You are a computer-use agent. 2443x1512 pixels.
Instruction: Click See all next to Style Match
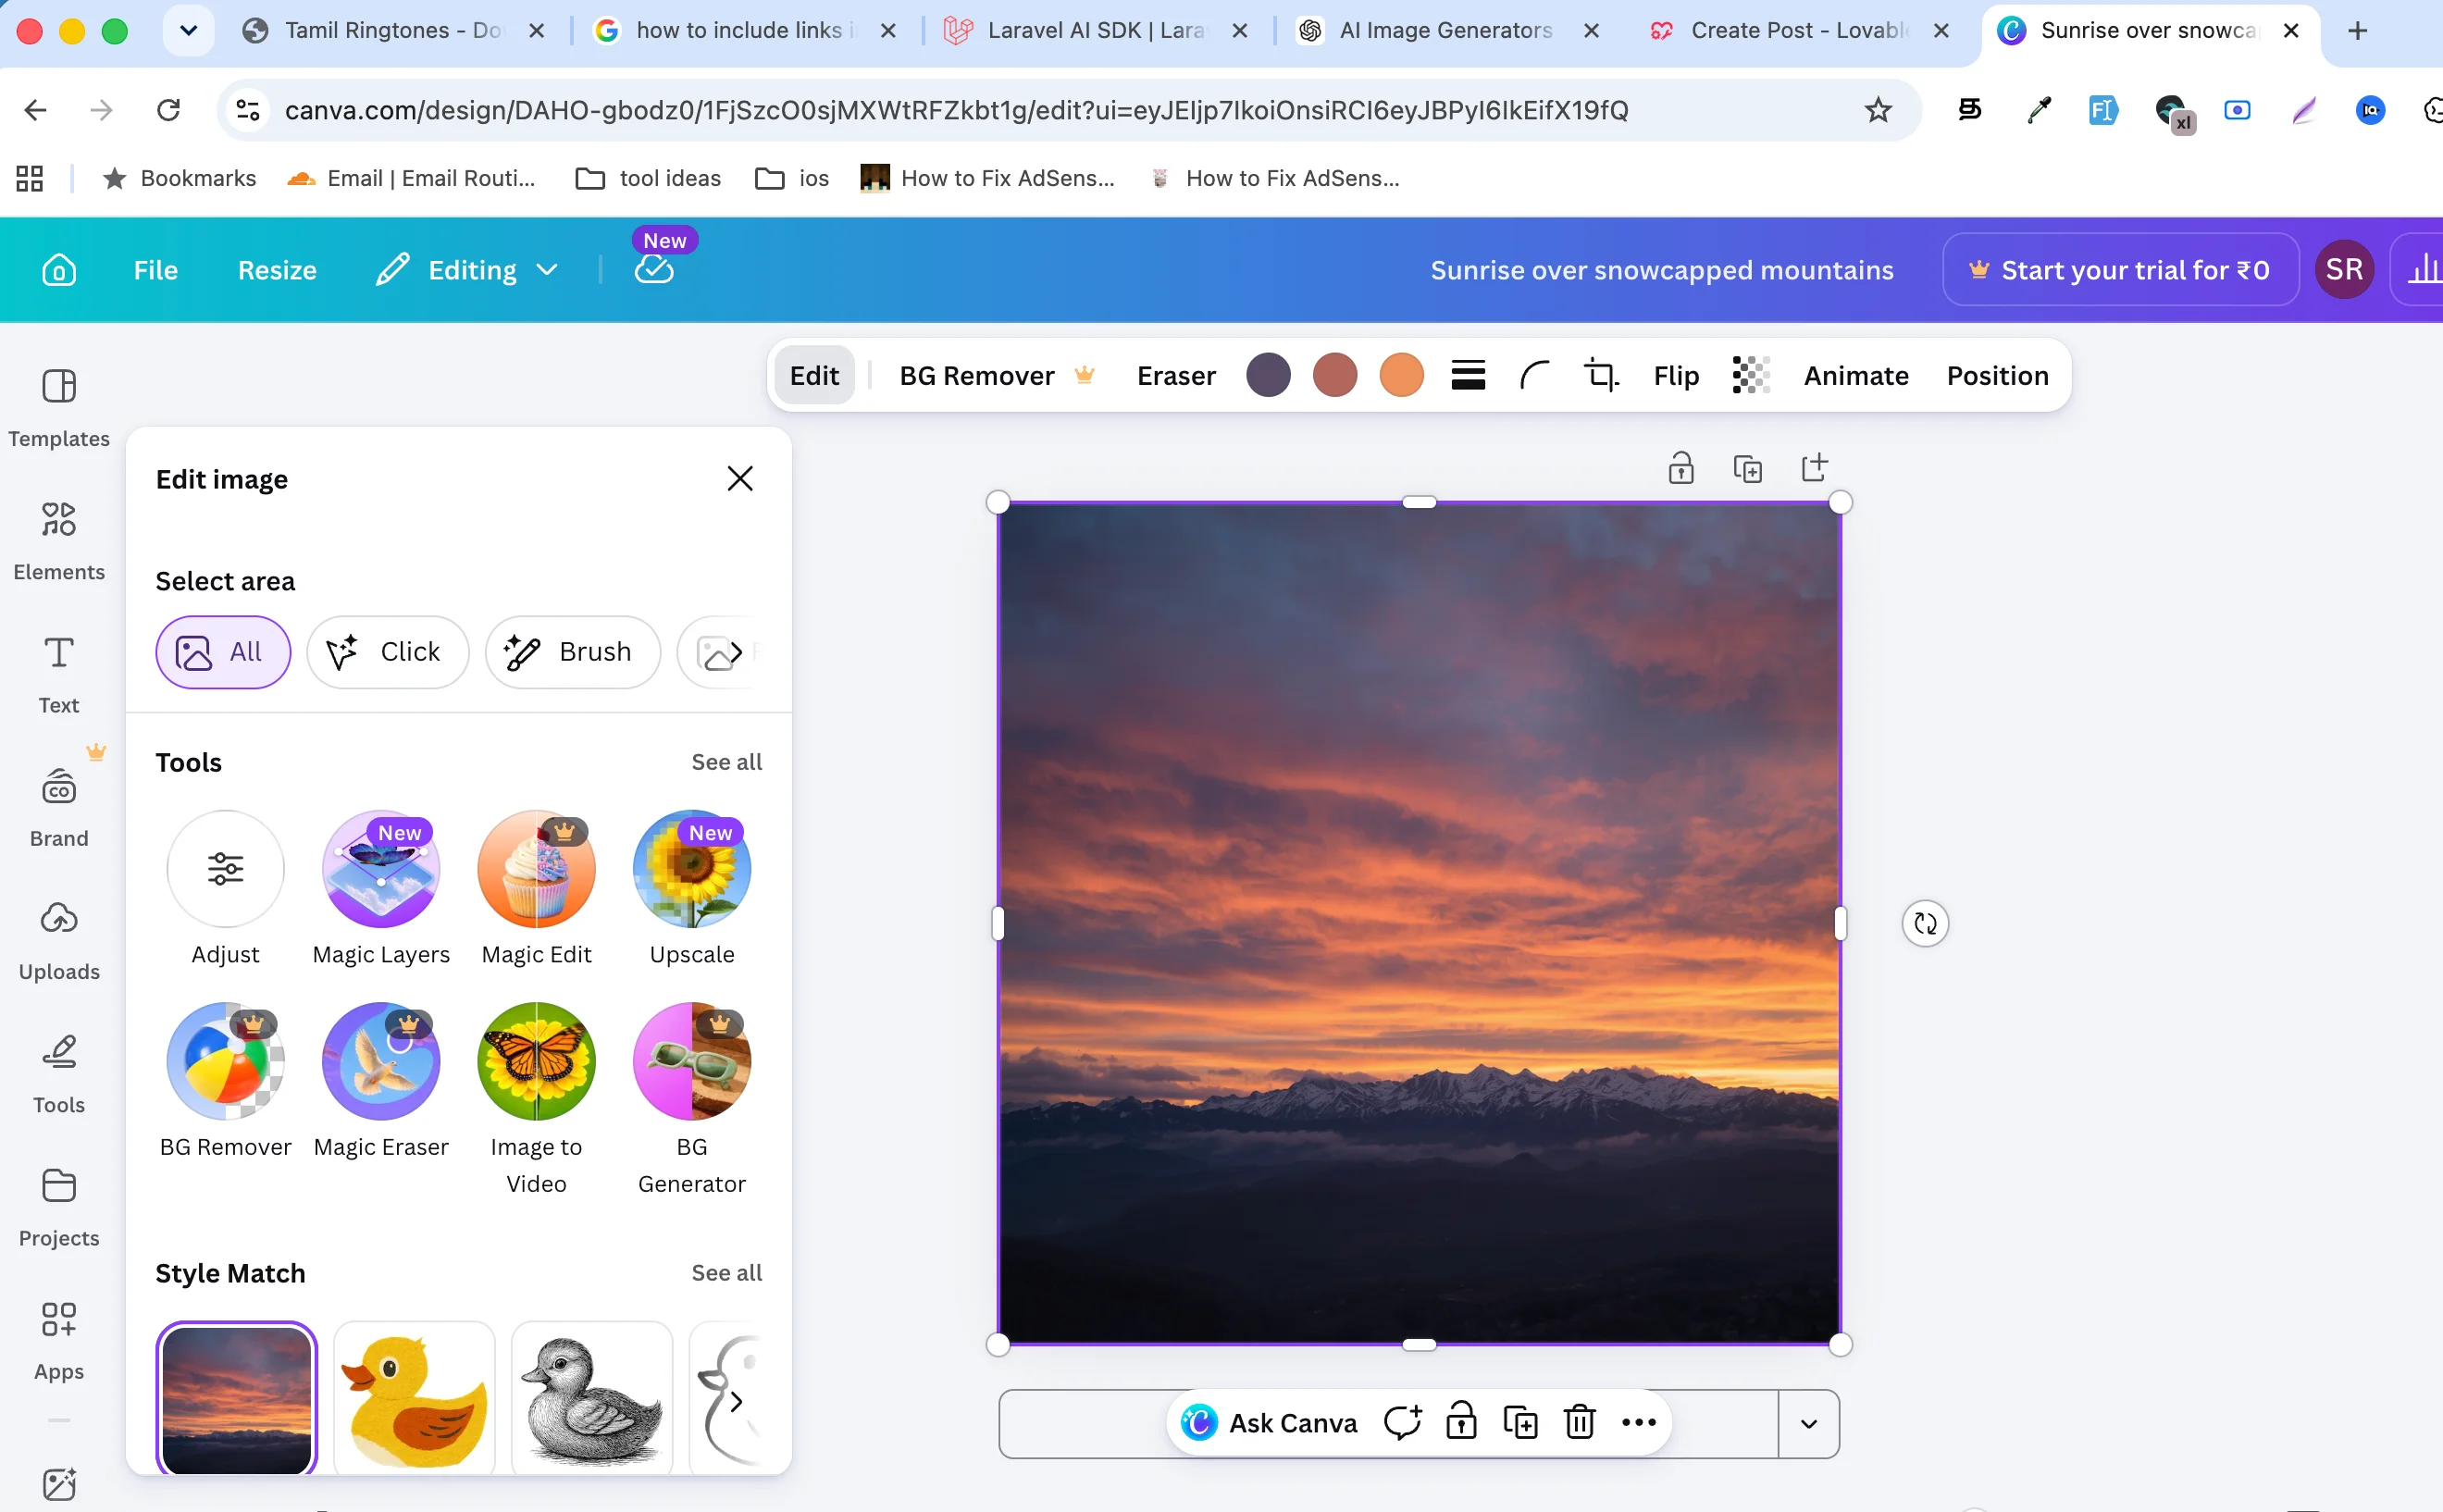[727, 1273]
